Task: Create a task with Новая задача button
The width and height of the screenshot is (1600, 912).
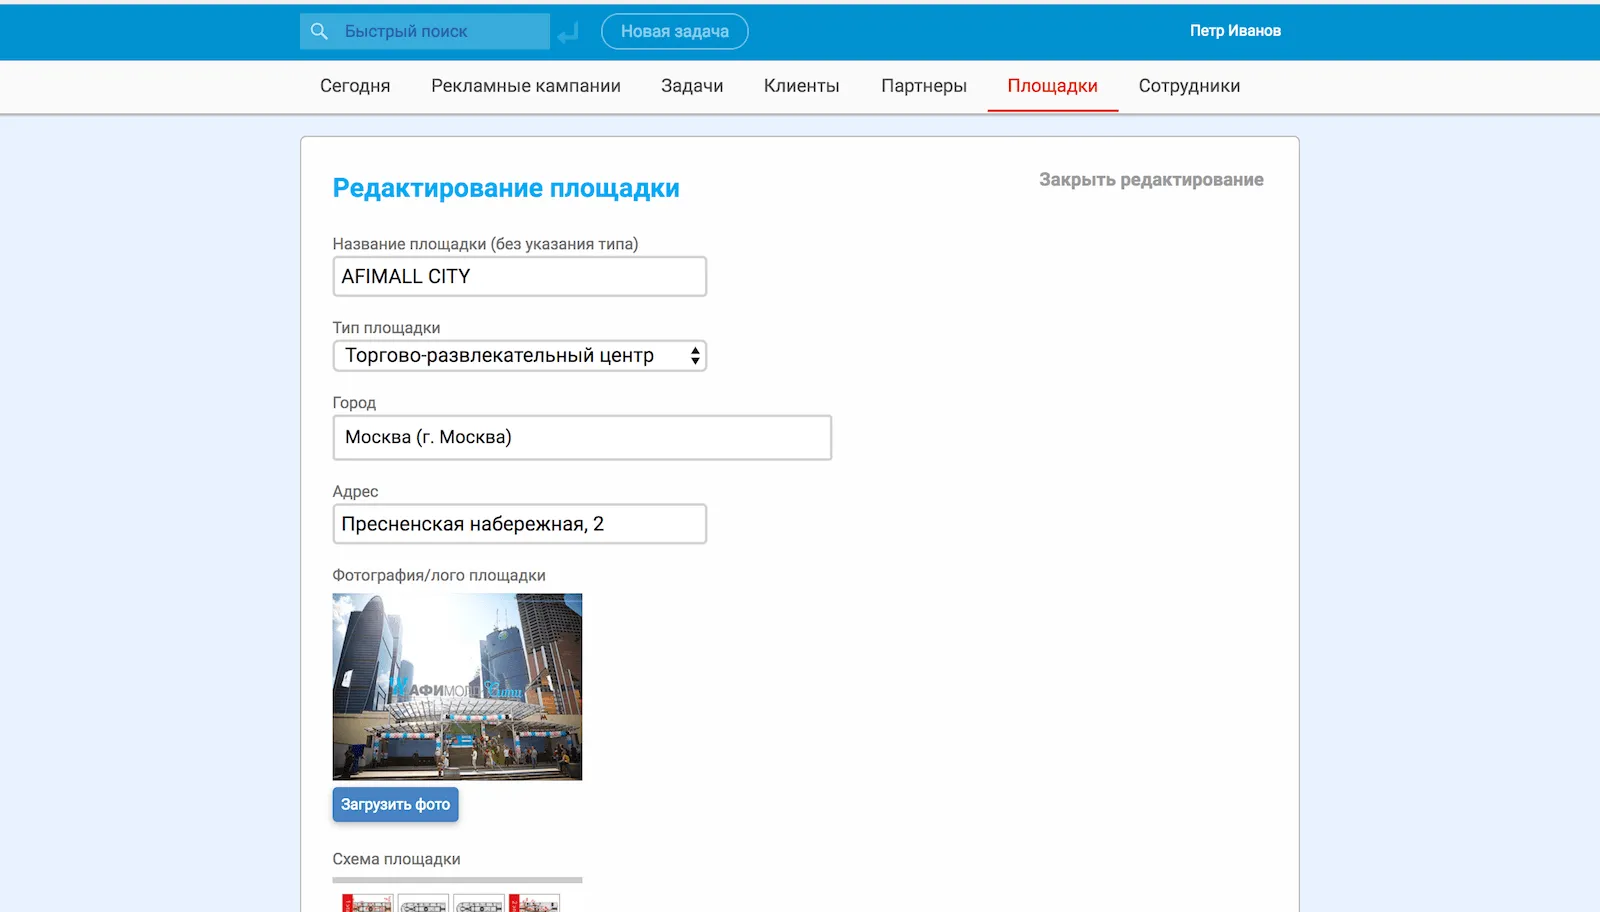Action: click(x=674, y=32)
